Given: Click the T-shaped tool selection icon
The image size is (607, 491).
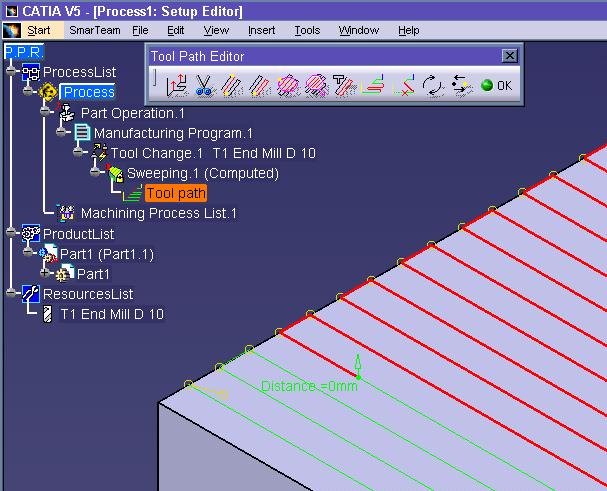Looking at the screenshot, I should (344, 85).
